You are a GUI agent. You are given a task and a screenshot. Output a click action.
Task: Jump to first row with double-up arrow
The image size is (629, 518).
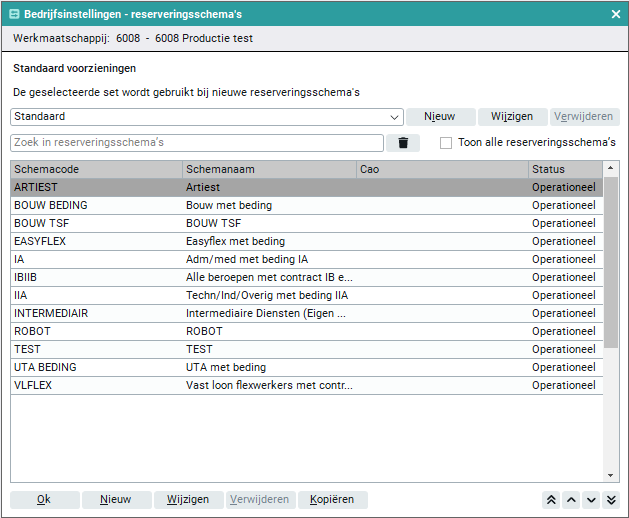click(551, 500)
